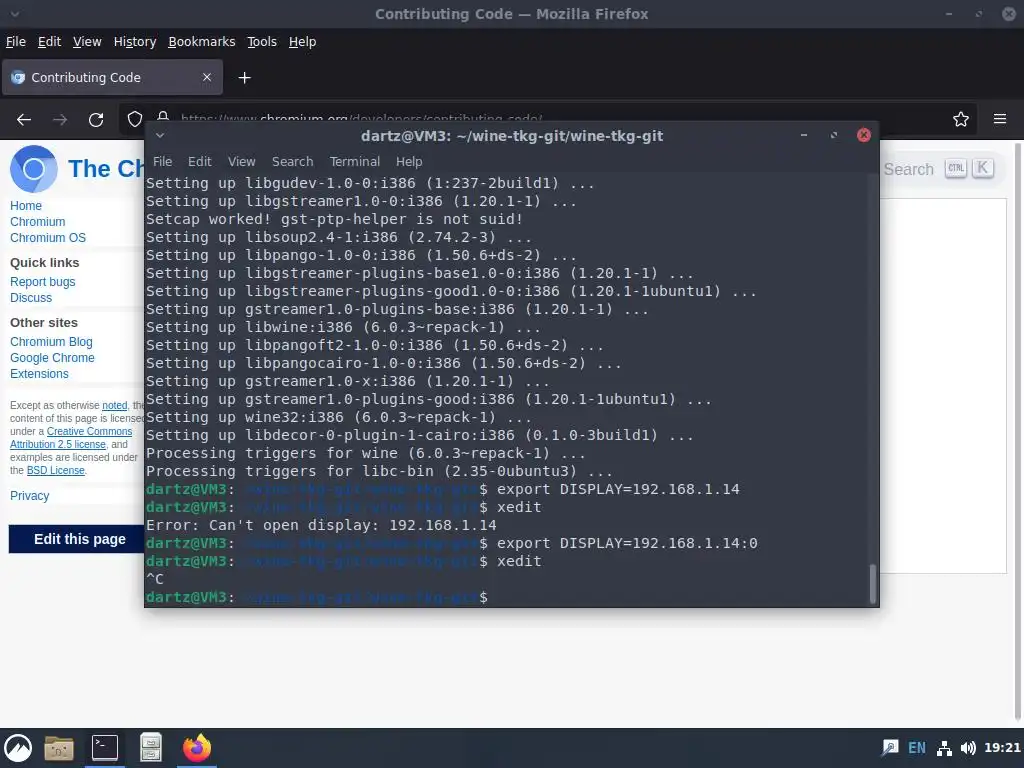Open the Privacy link
The height and width of the screenshot is (768, 1024).
click(x=29, y=496)
